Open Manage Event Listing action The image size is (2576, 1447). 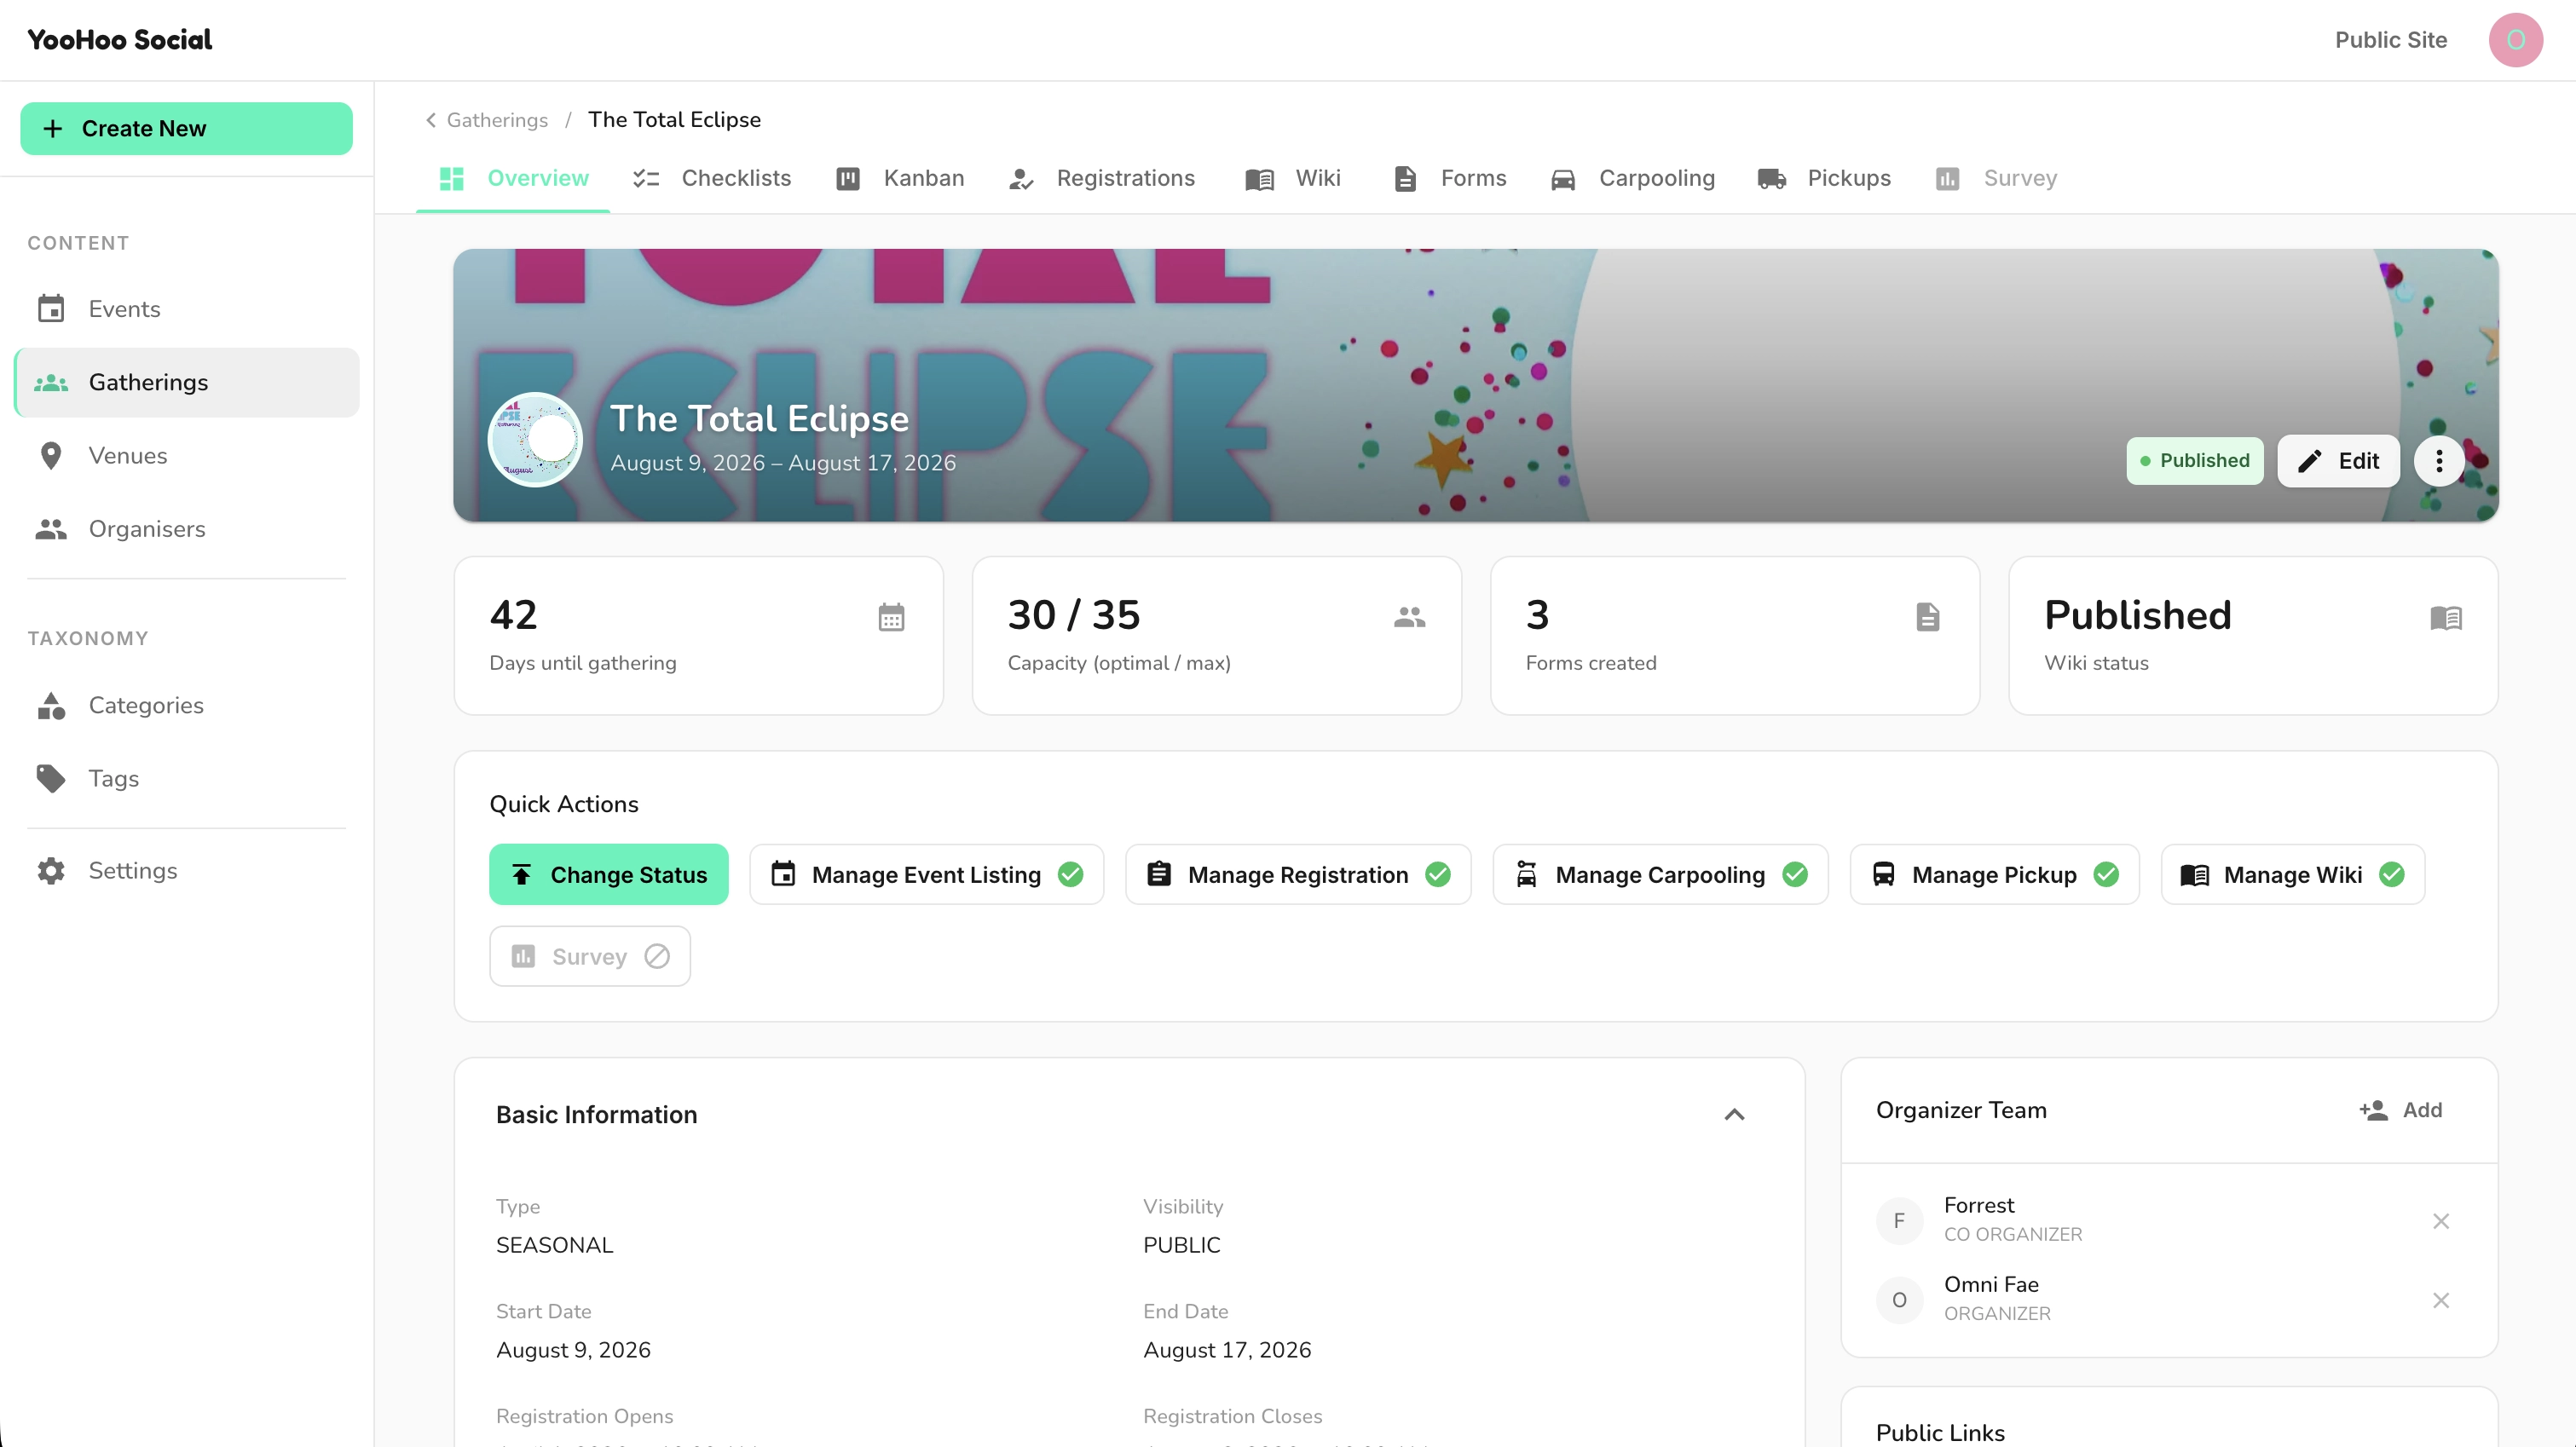click(926, 874)
